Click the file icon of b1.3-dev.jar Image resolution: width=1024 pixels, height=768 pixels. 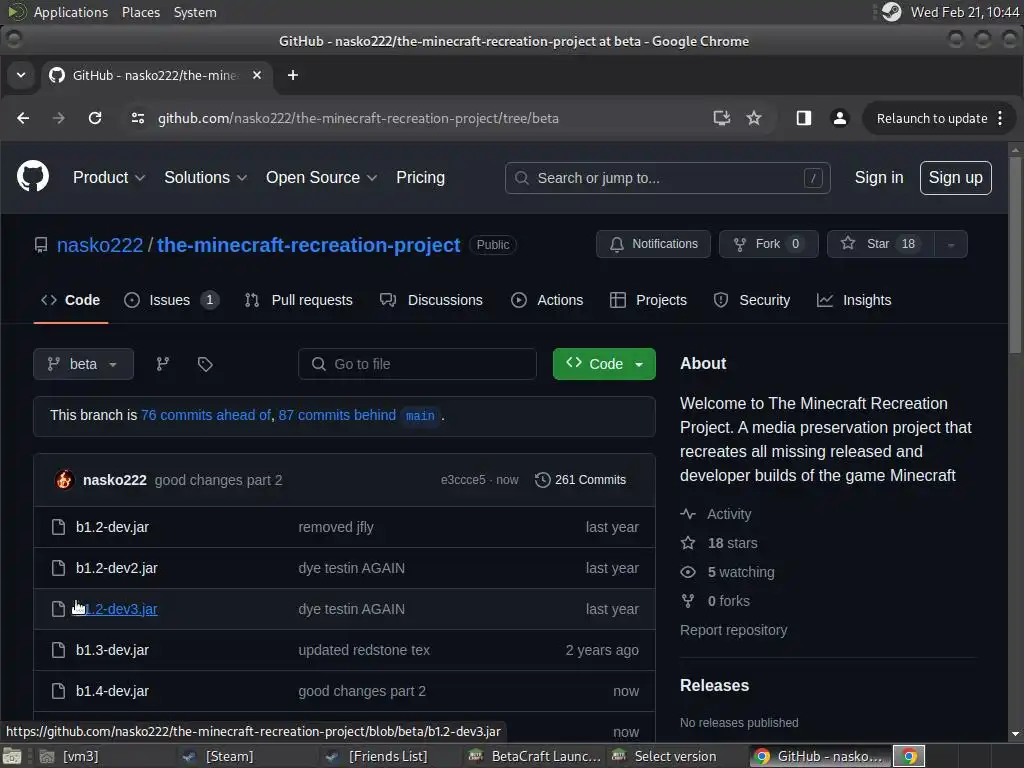coord(58,650)
